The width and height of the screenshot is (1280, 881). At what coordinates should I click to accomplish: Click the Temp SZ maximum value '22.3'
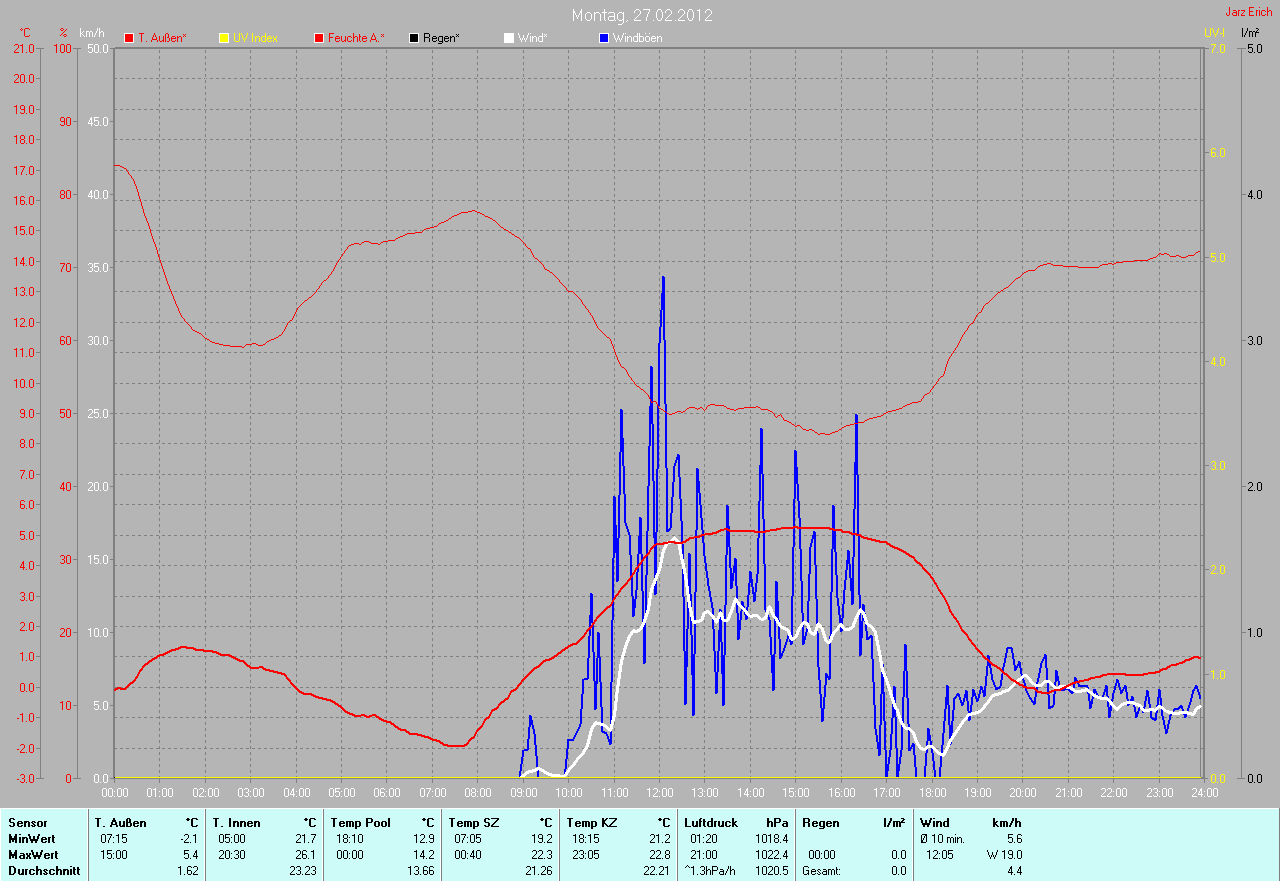[541, 855]
